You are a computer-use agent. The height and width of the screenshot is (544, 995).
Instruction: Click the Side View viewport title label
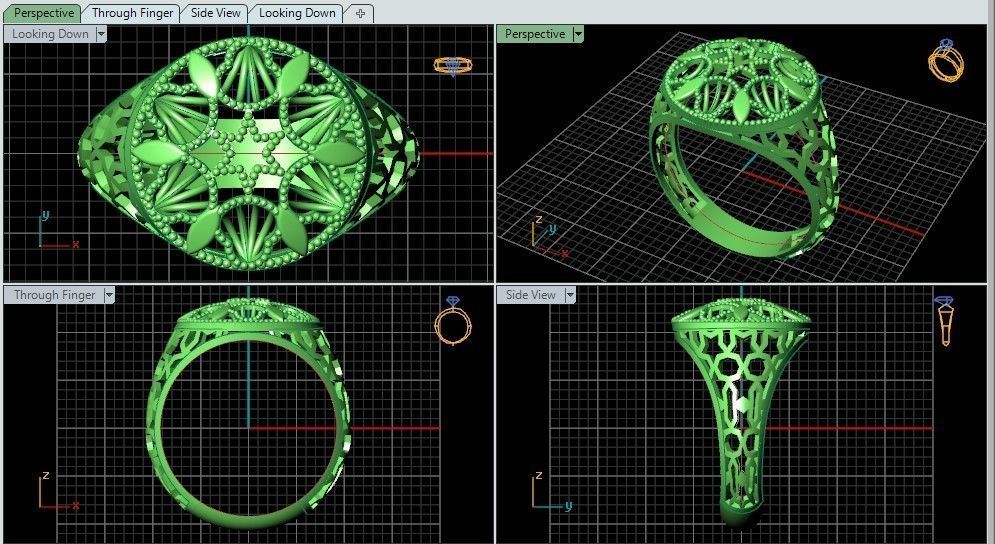[x=530, y=295]
